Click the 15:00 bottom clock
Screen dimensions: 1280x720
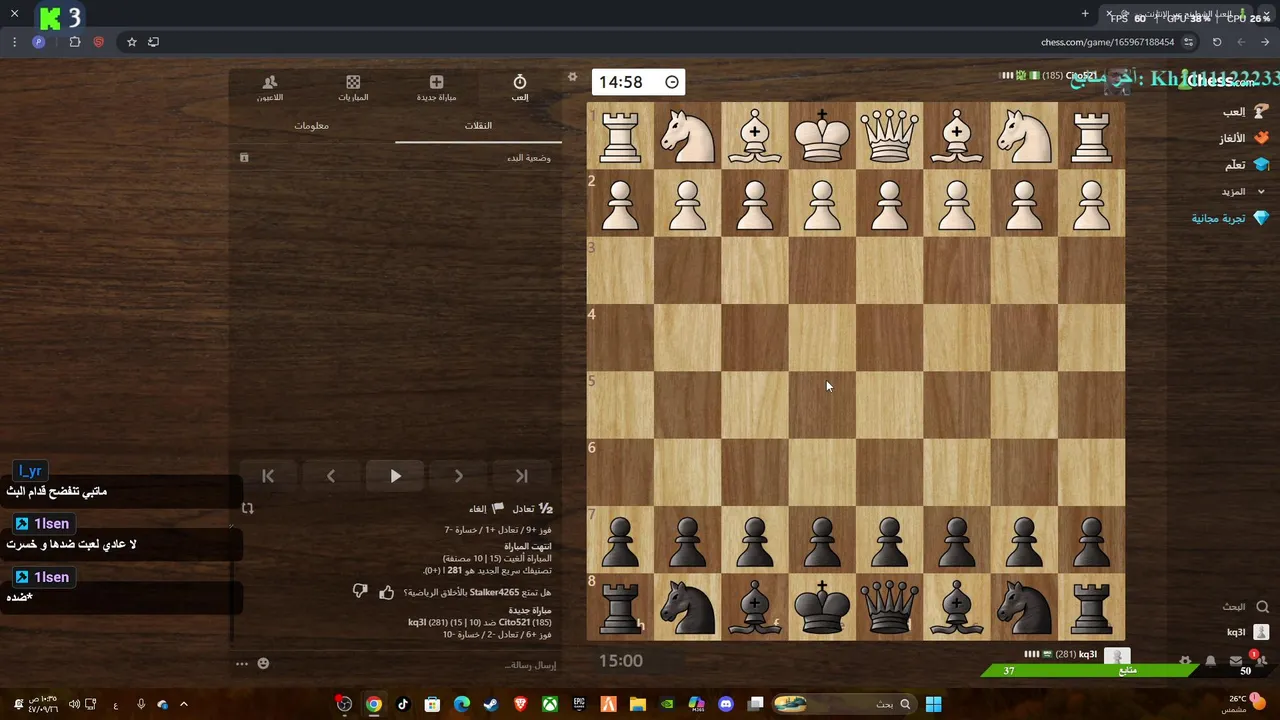pos(621,661)
